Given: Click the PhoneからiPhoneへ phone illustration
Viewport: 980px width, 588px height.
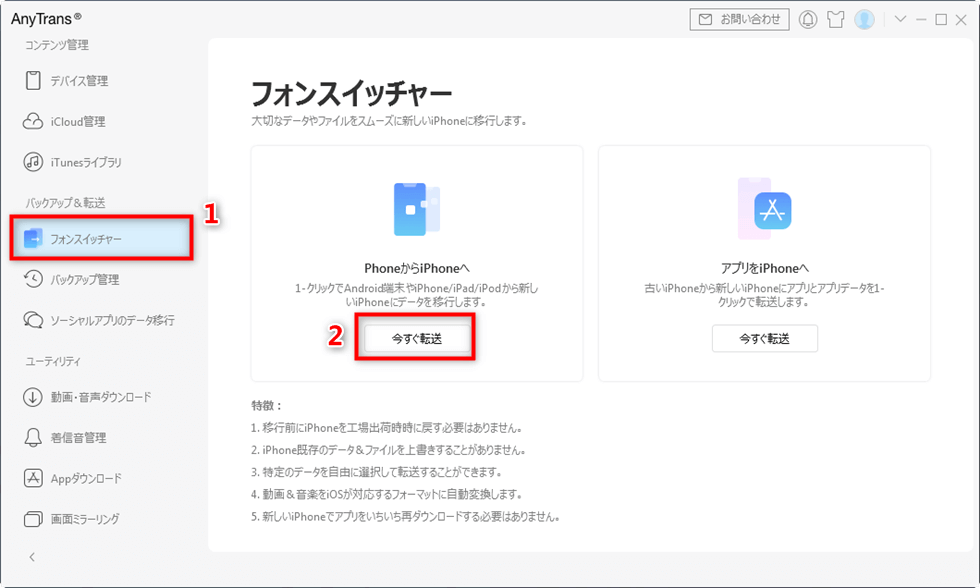Looking at the screenshot, I should pos(417,209).
